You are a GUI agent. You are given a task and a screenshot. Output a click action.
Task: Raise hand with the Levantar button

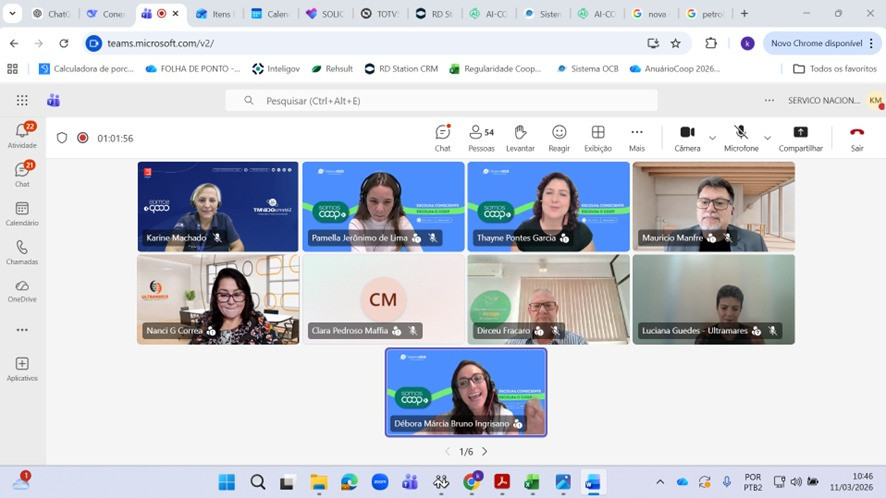(520, 137)
